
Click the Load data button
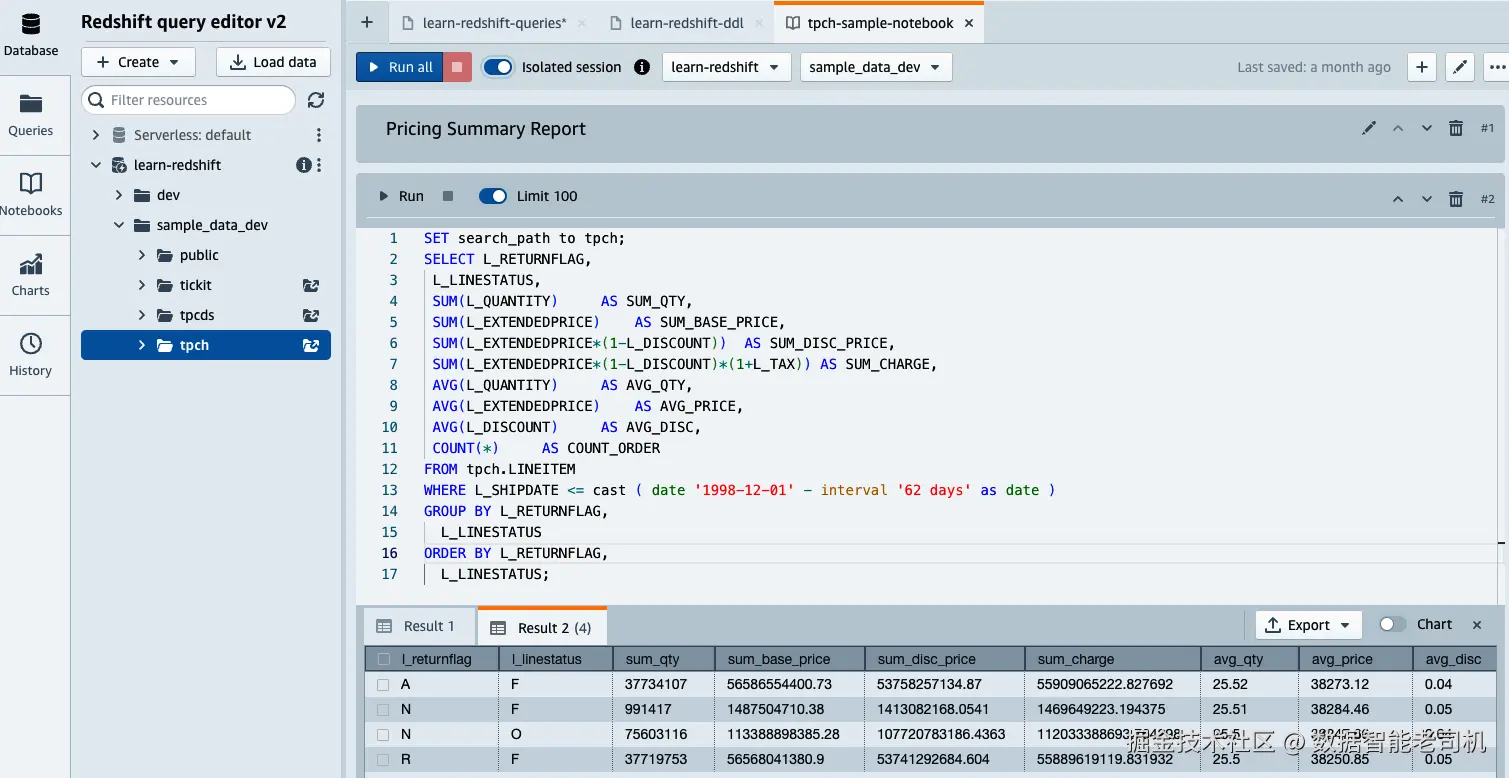pos(273,62)
